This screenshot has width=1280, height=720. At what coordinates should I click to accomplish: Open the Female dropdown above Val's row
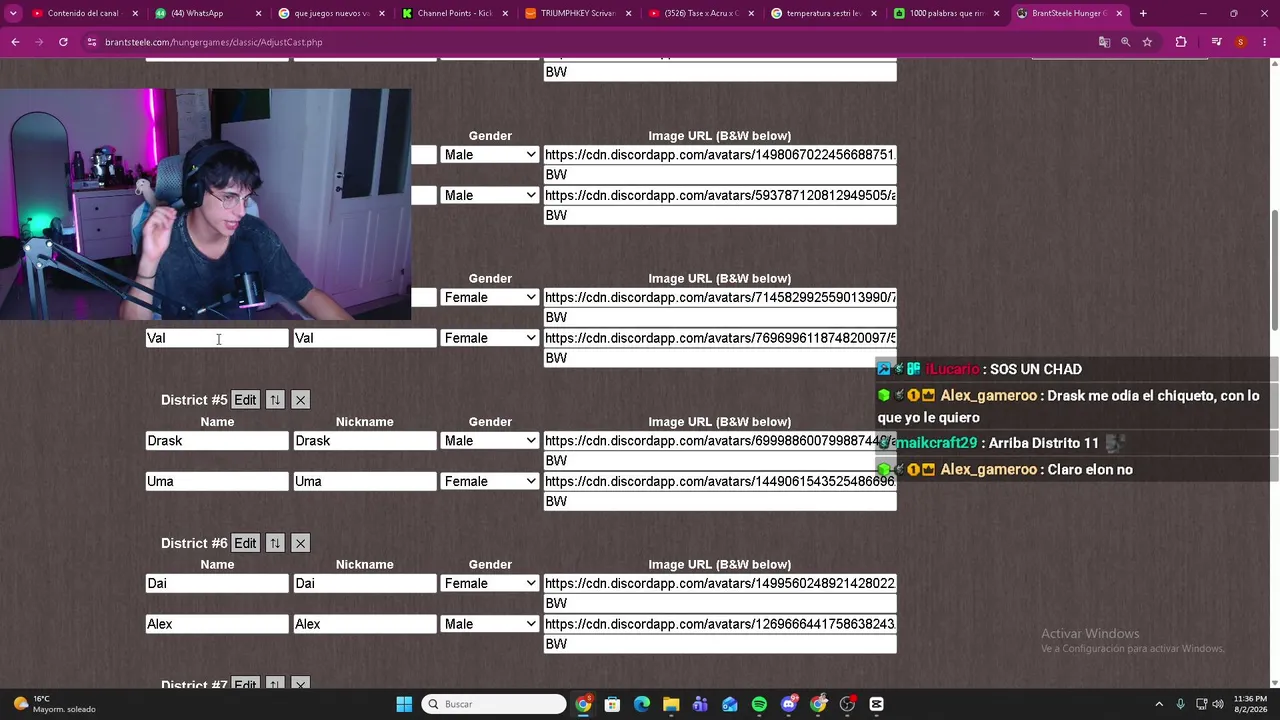point(490,297)
